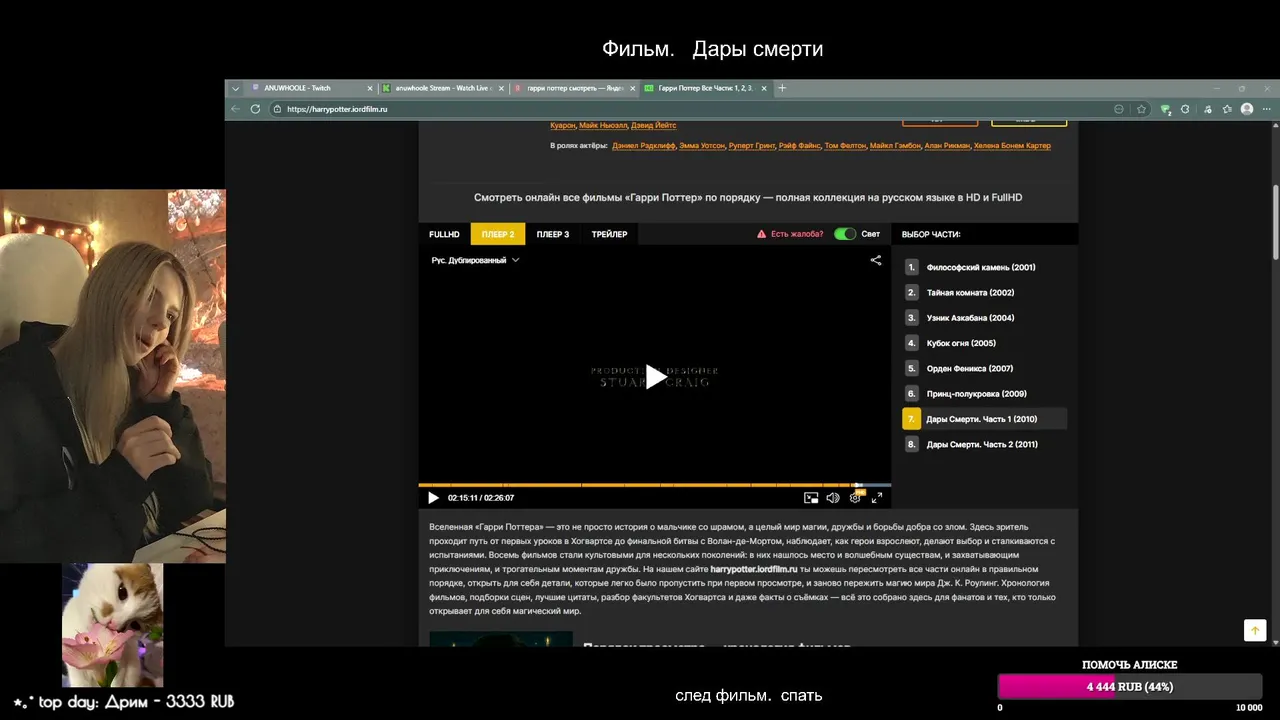Open the browser favorites list icon
This screenshot has height=720, width=1280.
point(1227,109)
